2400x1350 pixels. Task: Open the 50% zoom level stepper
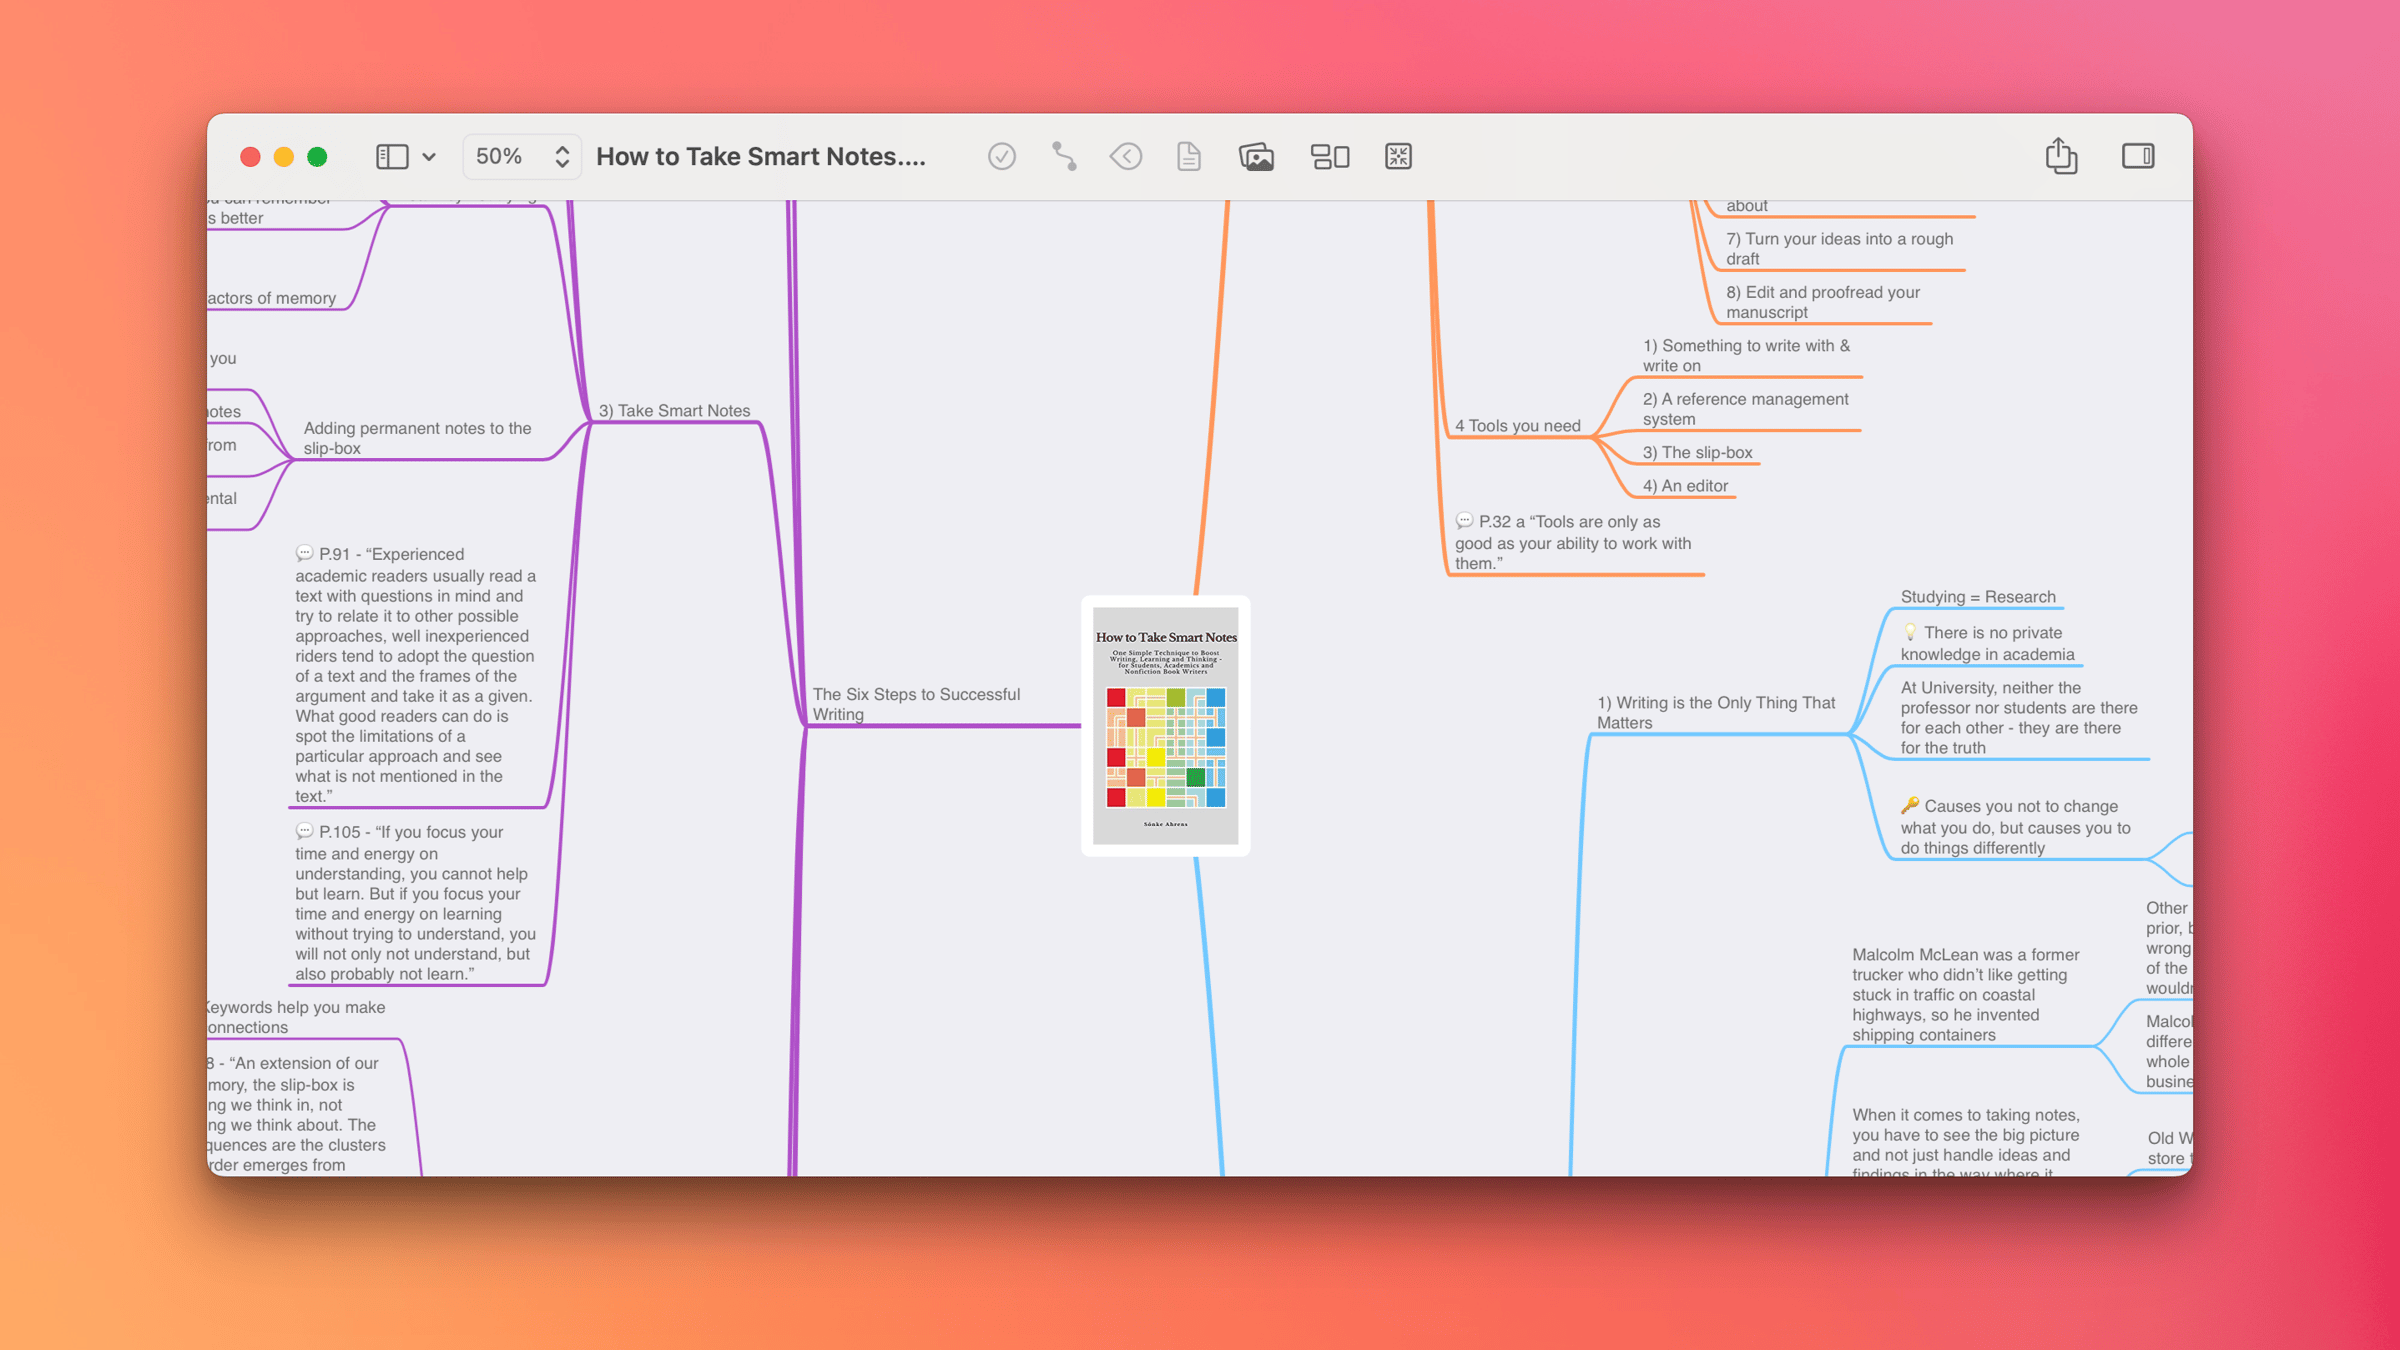pyautogui.click(x=522, y=157)
